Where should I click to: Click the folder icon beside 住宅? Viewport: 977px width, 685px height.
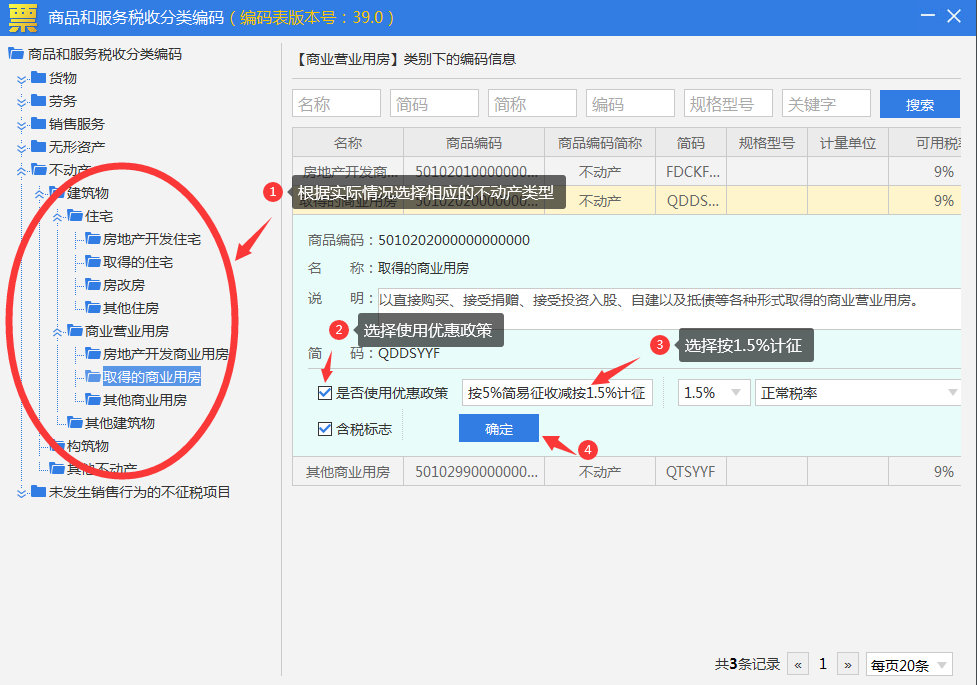click(x=75, y=216)
